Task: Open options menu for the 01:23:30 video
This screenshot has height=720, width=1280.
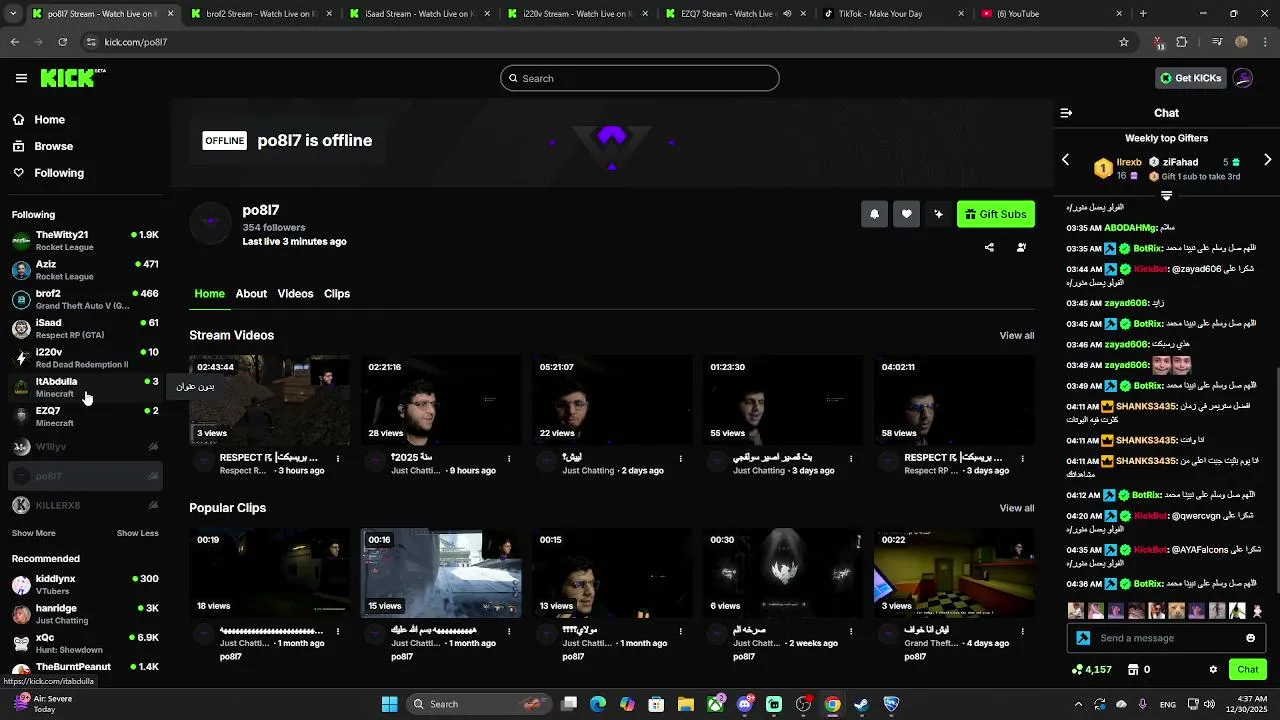Action: coord(851,459)
